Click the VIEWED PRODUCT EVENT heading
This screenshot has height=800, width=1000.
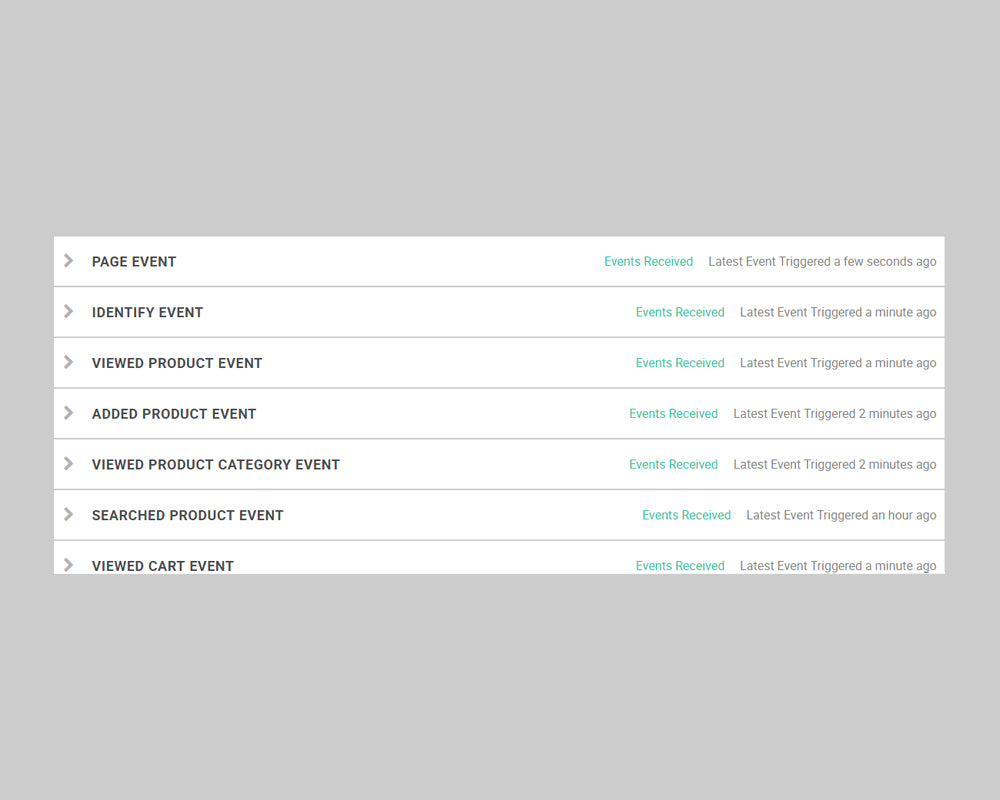pyautogui.click(x=177, y=363)
